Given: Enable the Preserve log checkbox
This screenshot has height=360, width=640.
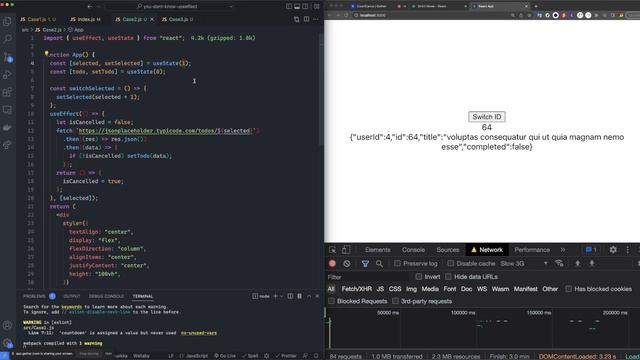Looking at the screenshot, I should (x=397, y=264).
